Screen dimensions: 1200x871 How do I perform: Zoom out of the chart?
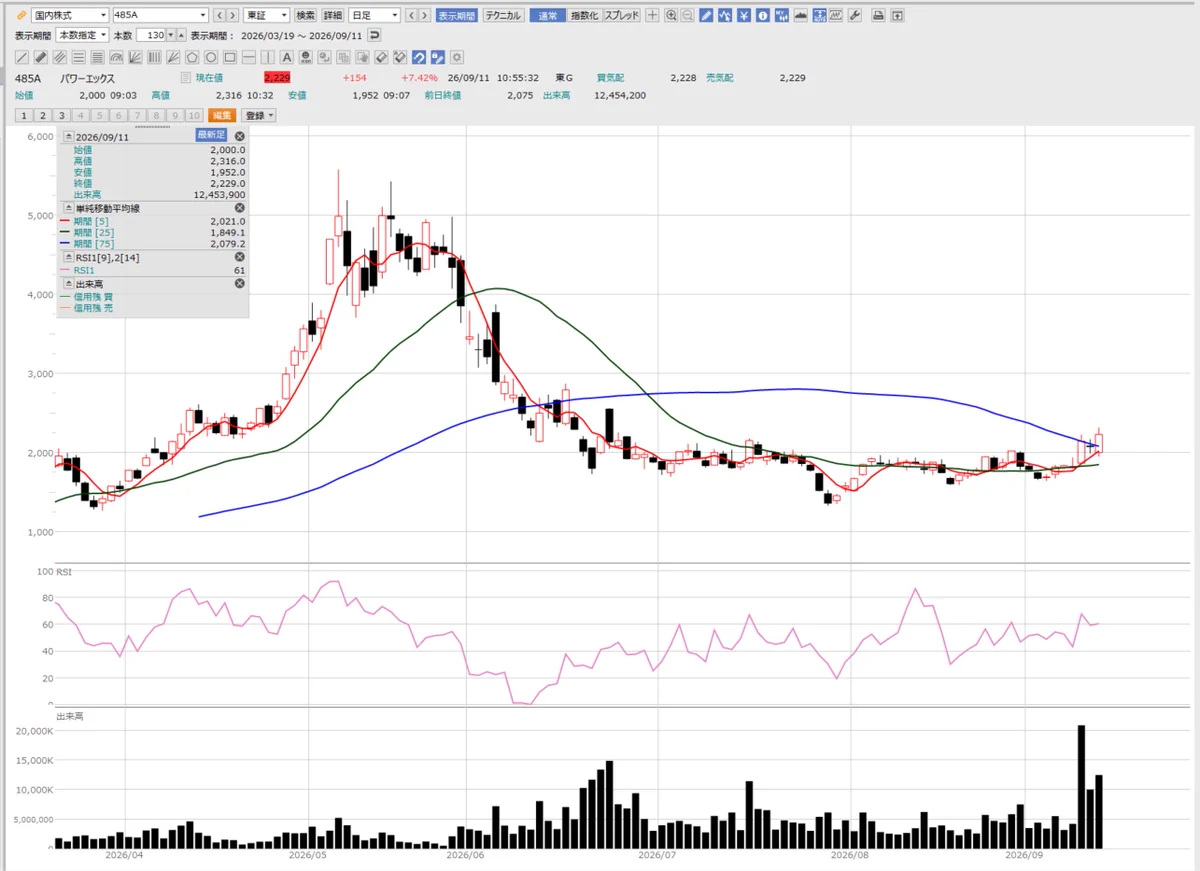(x=687, y=16)
